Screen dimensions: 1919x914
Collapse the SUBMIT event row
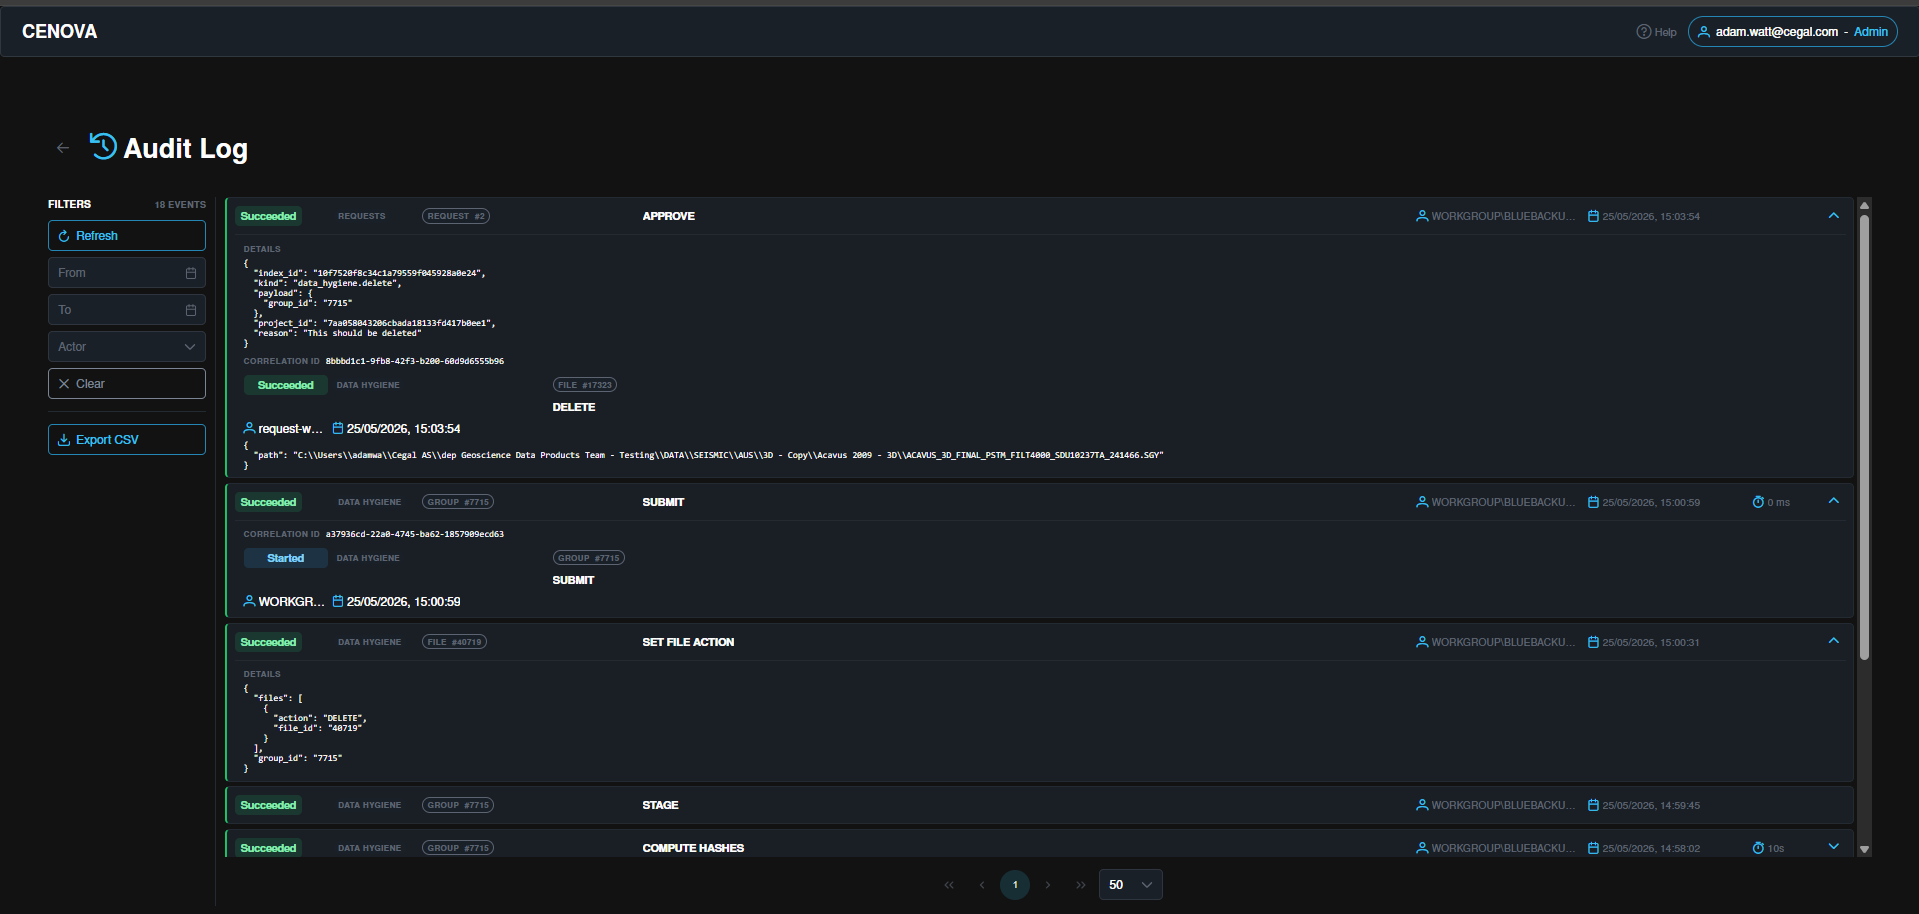pyautogui.click(x=1833, y=501)
